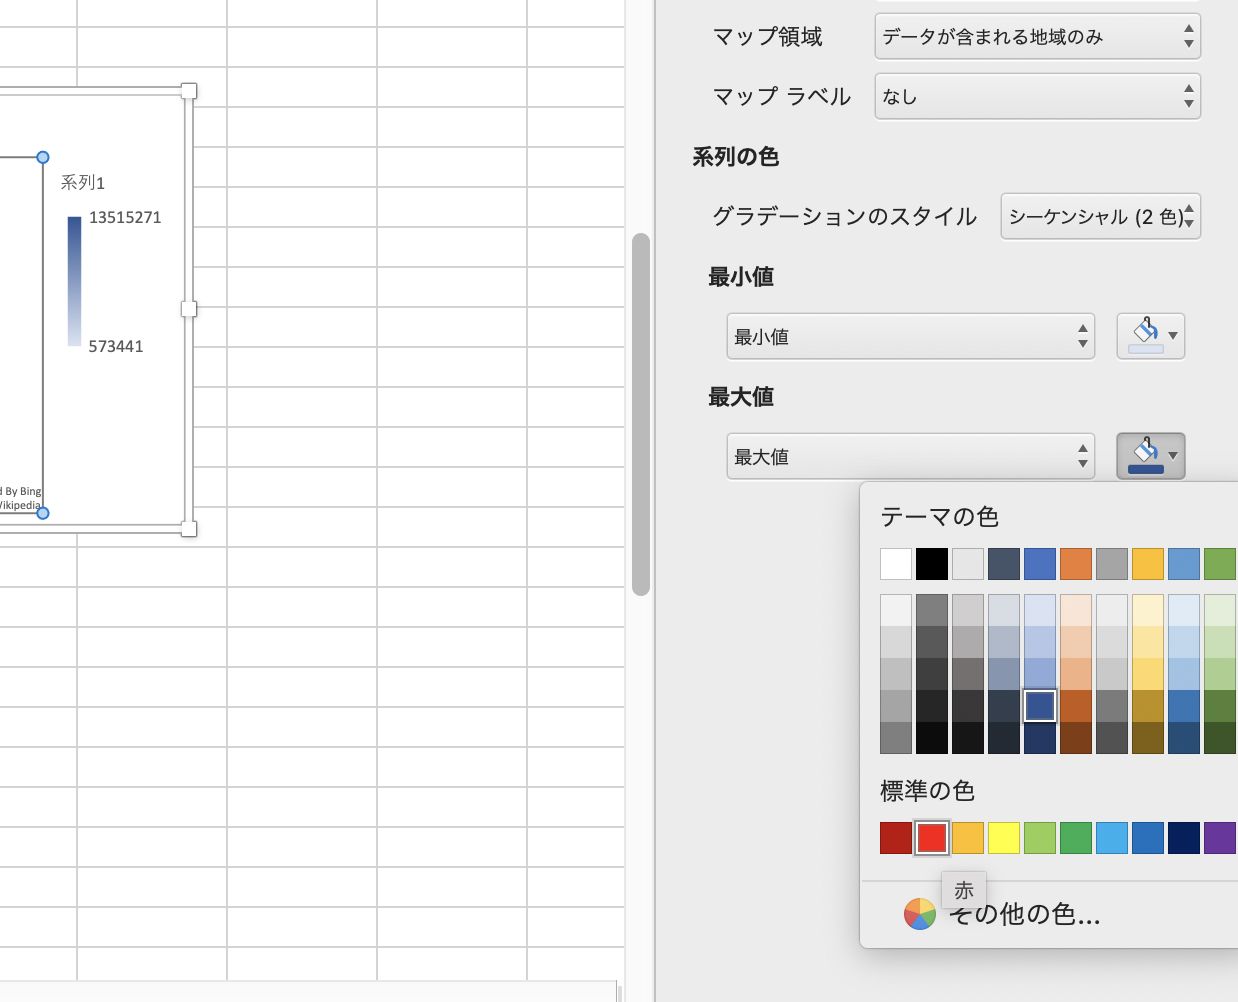
Task: Click the minimum value fill color bucket icon
Action: tap(1146, 336)
